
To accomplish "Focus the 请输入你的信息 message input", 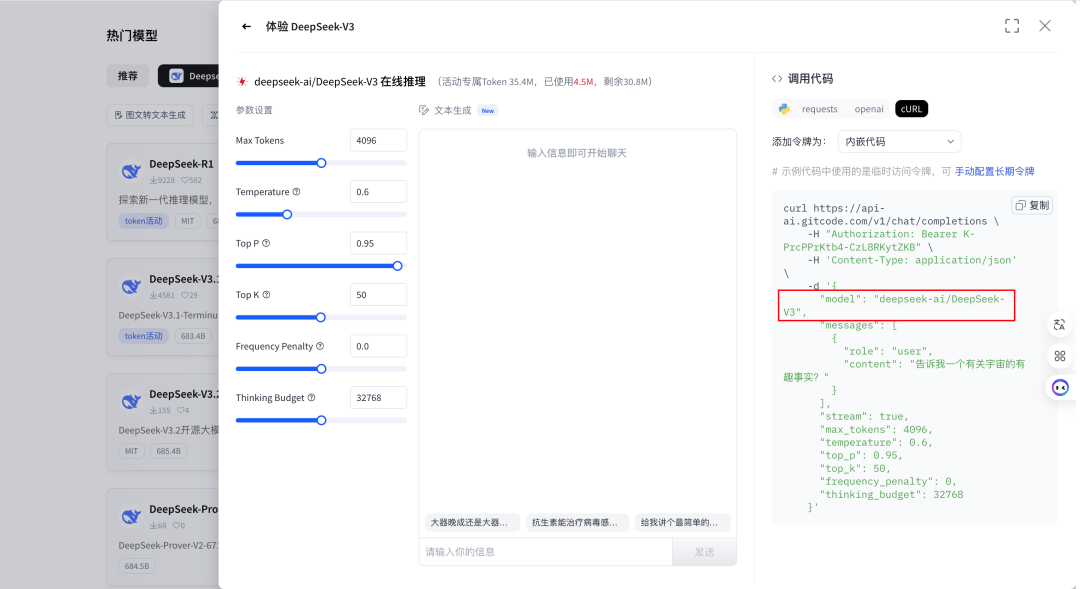I will click(546, 552).
